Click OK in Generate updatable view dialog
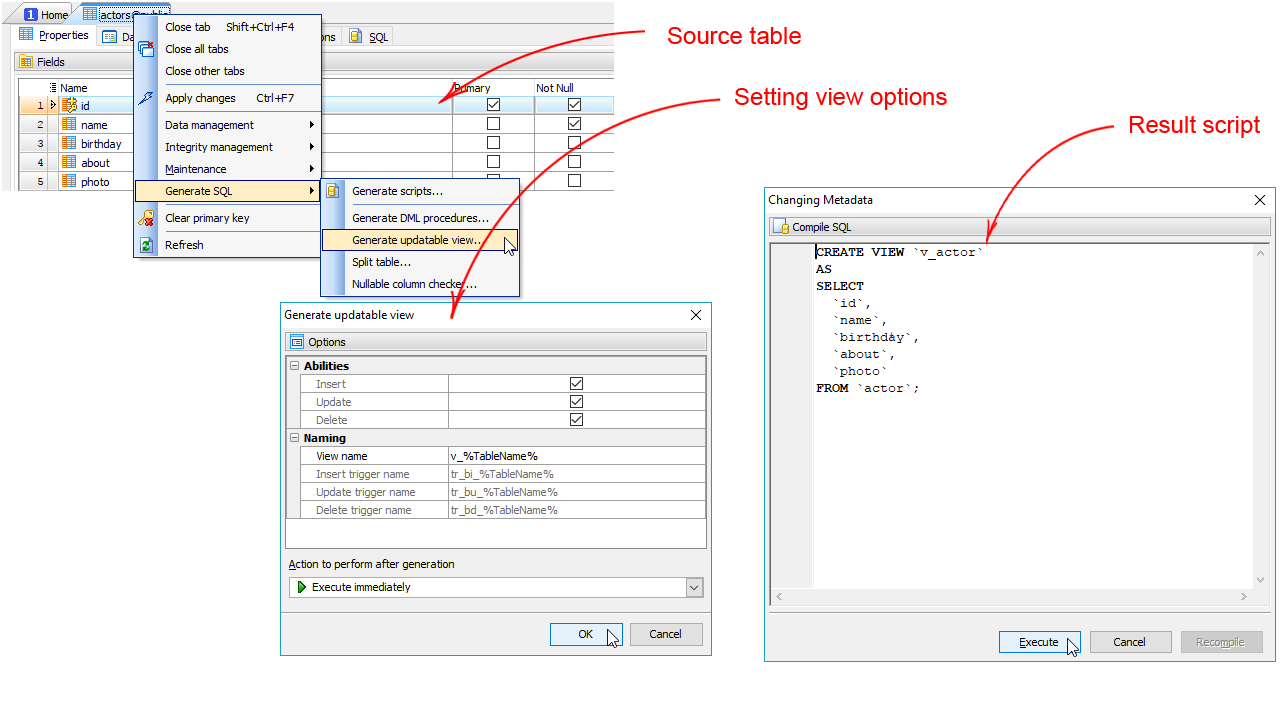 click(x=585, y=634)
